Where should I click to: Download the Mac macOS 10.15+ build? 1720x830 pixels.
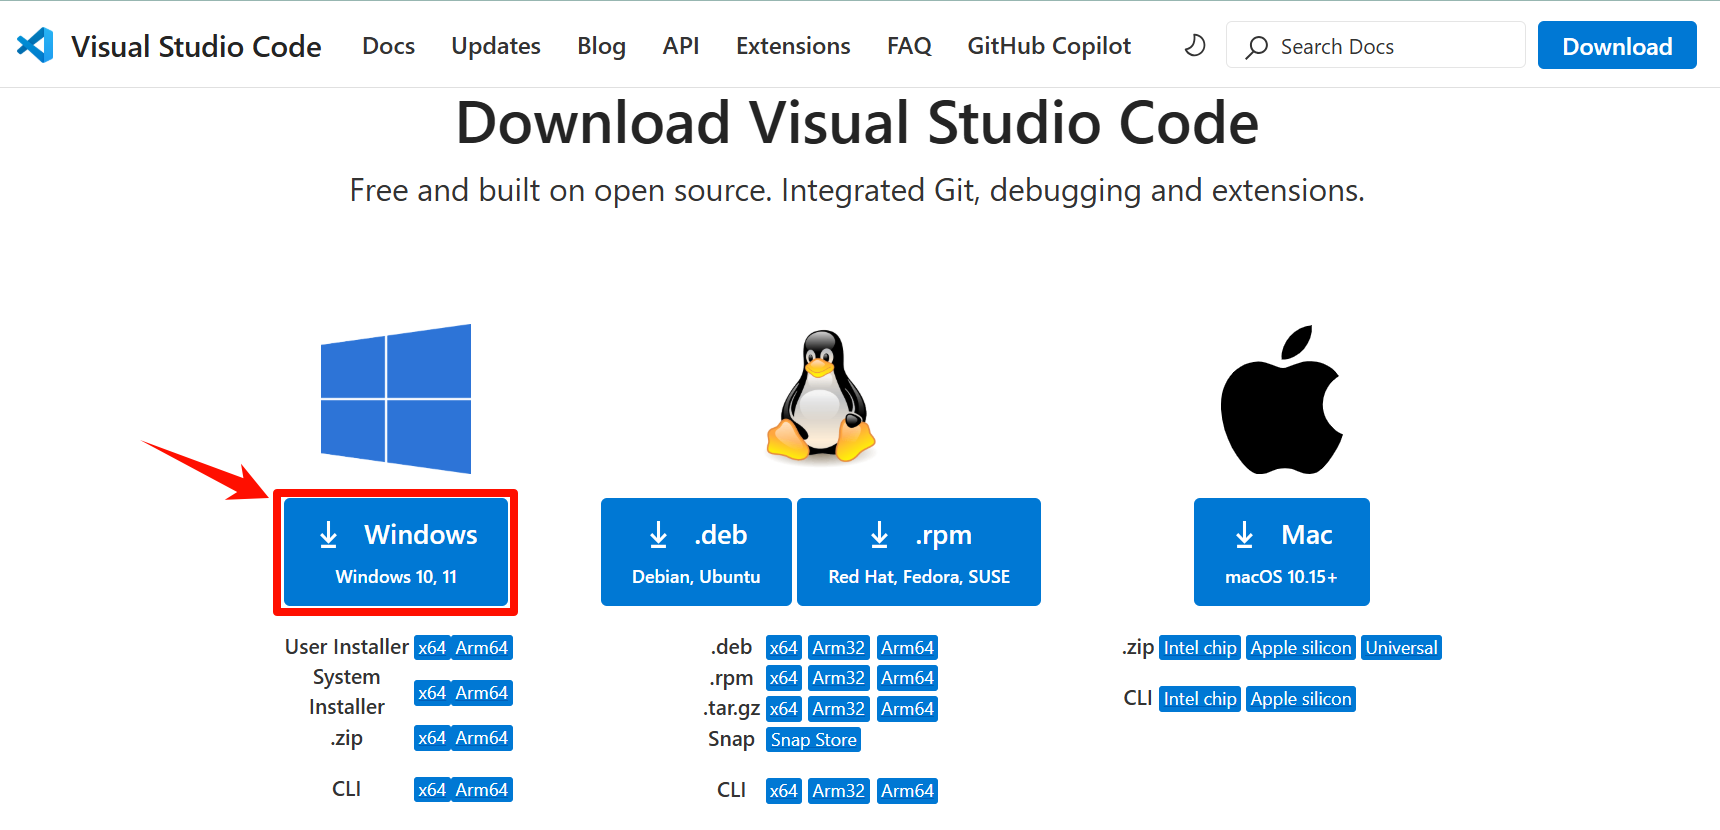1282,552
